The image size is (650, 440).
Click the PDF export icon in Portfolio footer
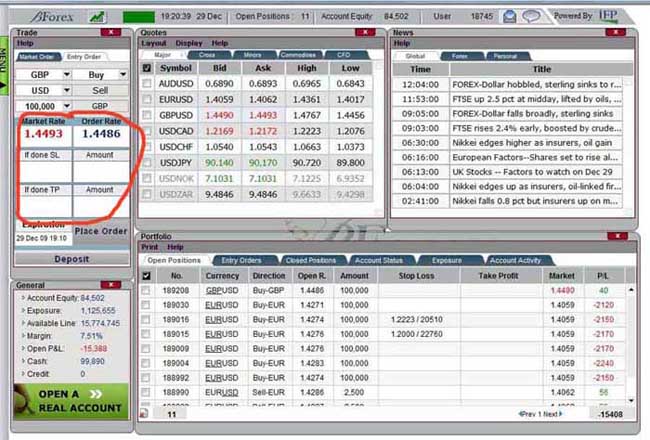144,413
